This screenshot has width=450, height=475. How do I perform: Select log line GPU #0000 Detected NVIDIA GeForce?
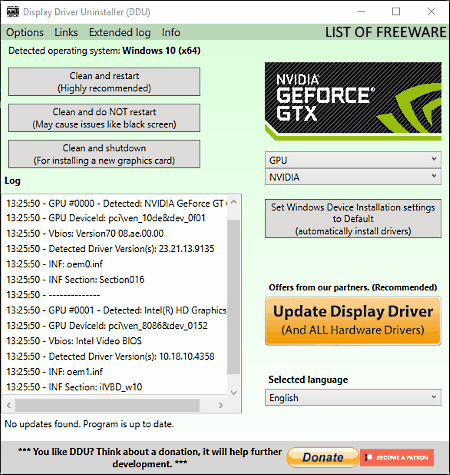click(x=117, y=203)
